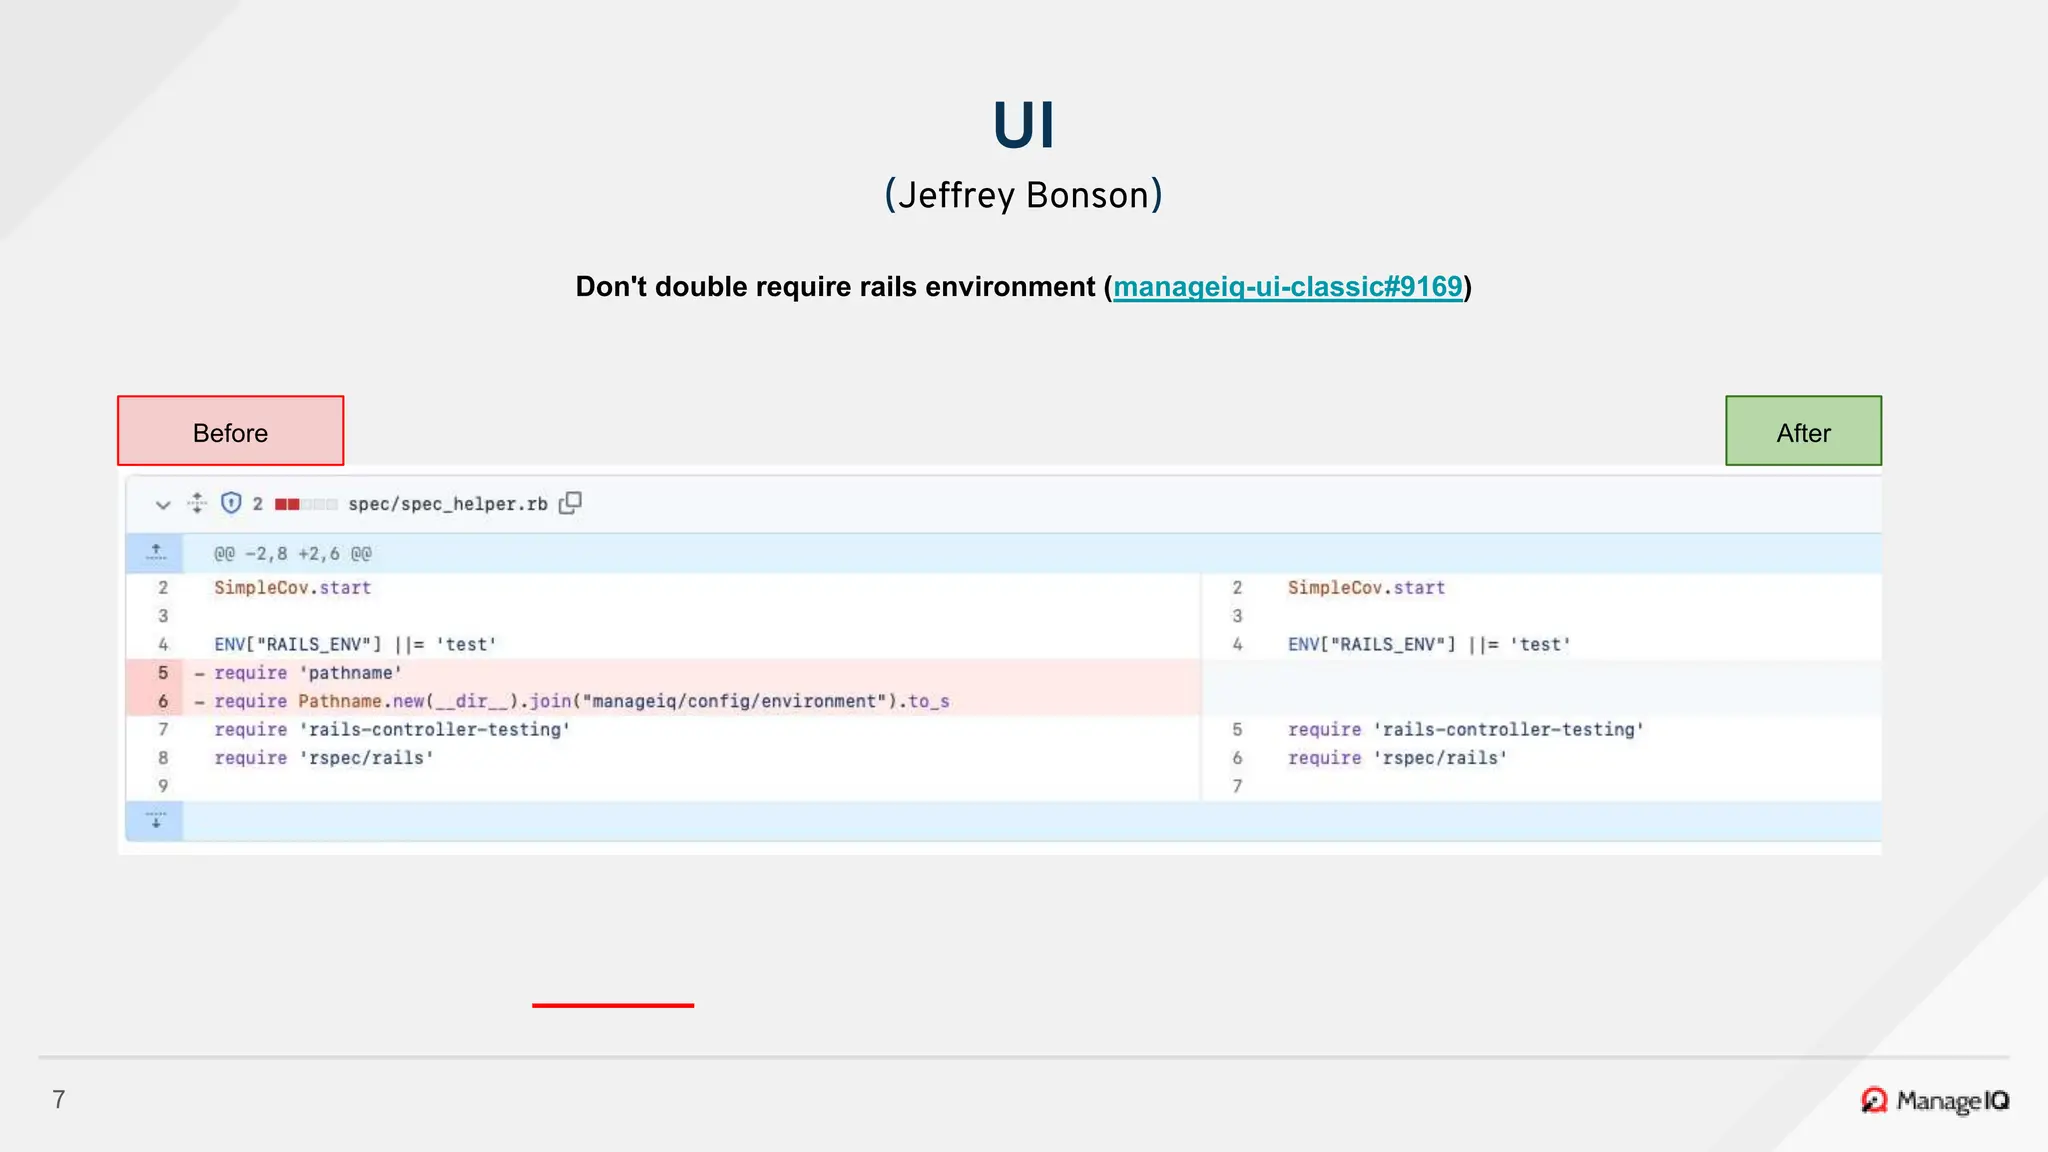Click the removed Pathname.new environment require line
This screenshot has height=1152, width=2048.
(581, 701)
